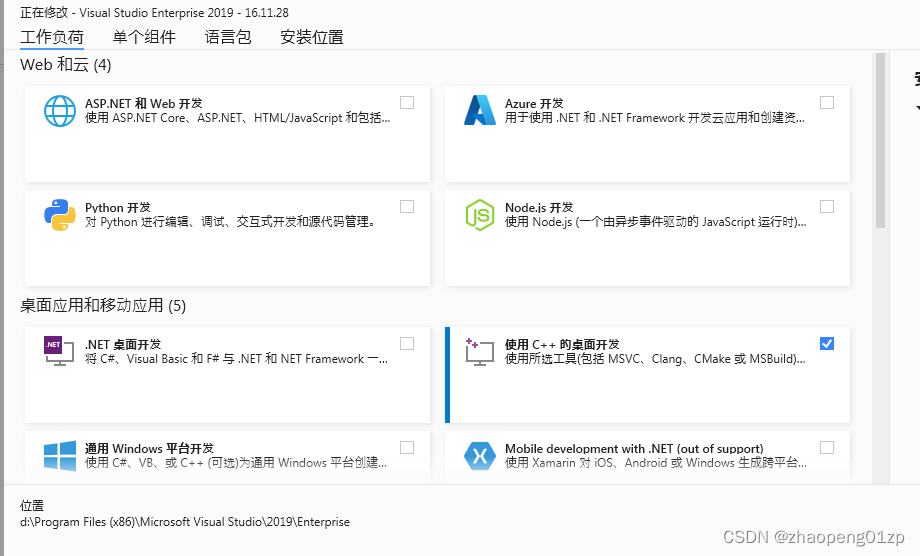920x556 pixels.
Task: Click the .NET desktop development icon
Action: tap(59, 351)
